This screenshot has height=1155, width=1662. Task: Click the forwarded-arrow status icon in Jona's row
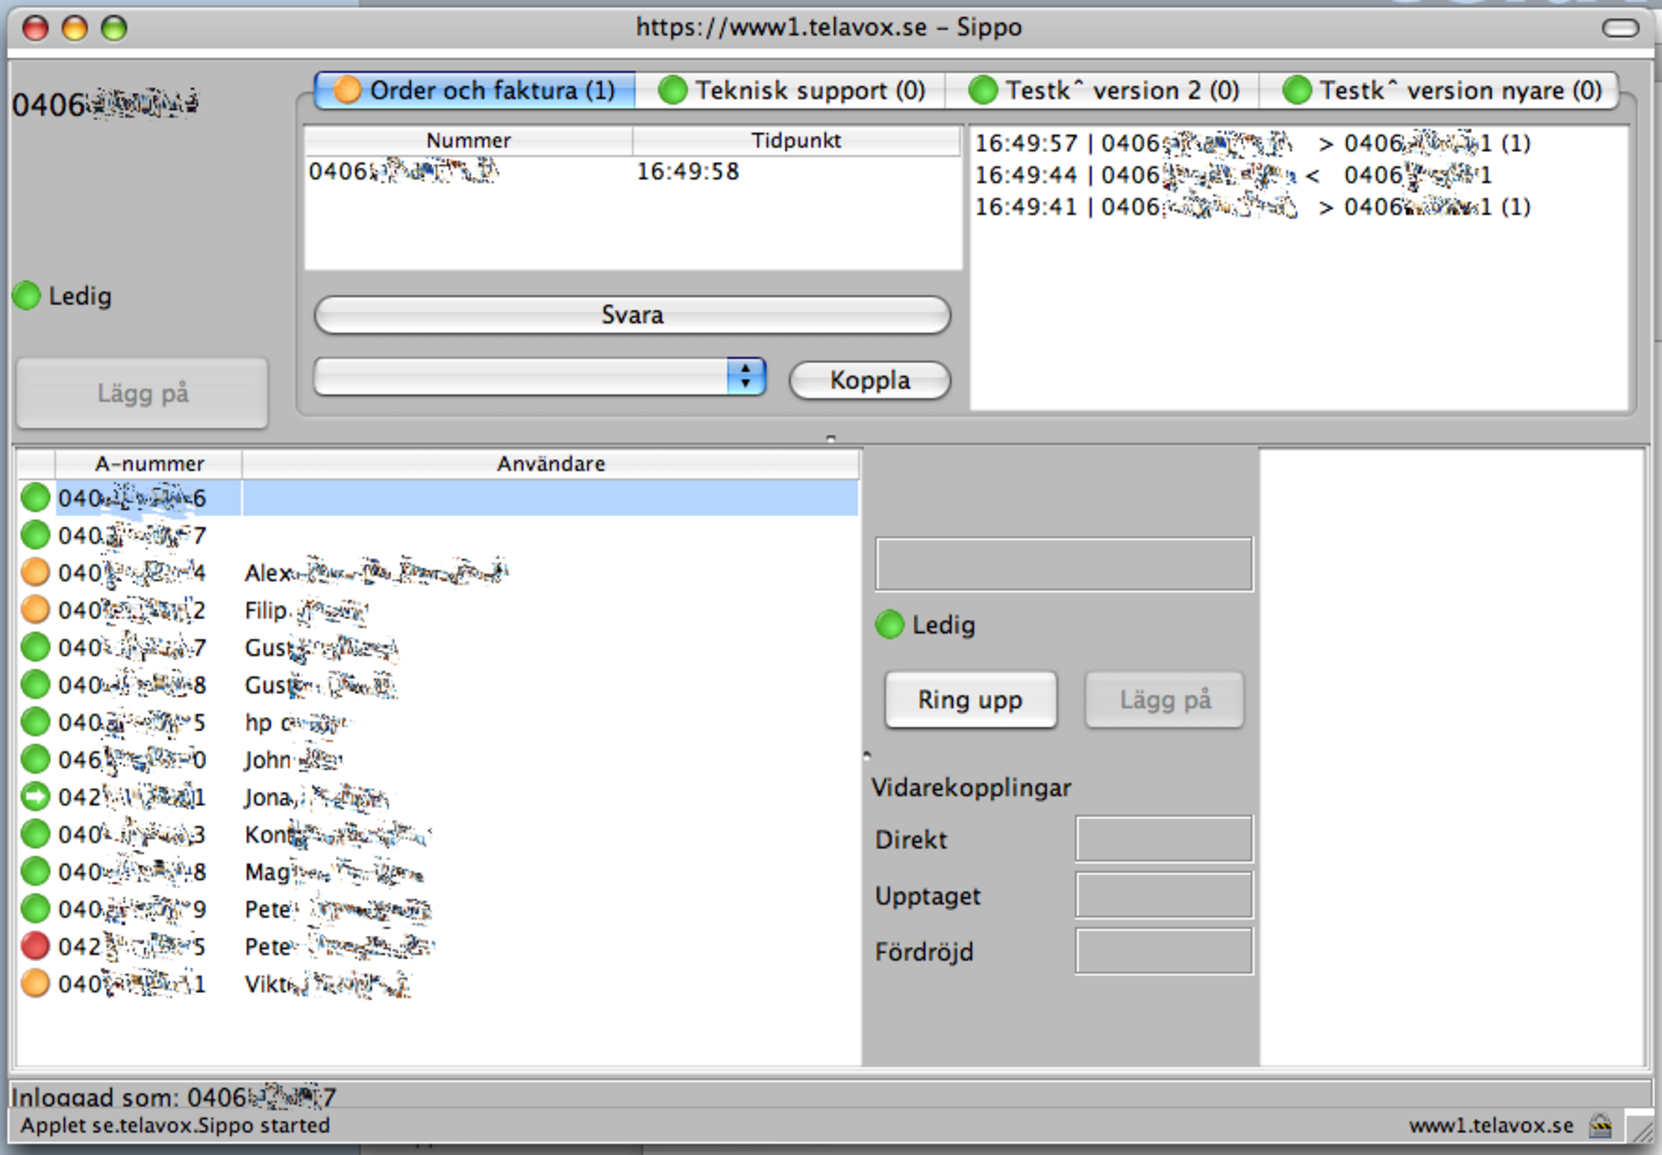[x=35, y=797]
